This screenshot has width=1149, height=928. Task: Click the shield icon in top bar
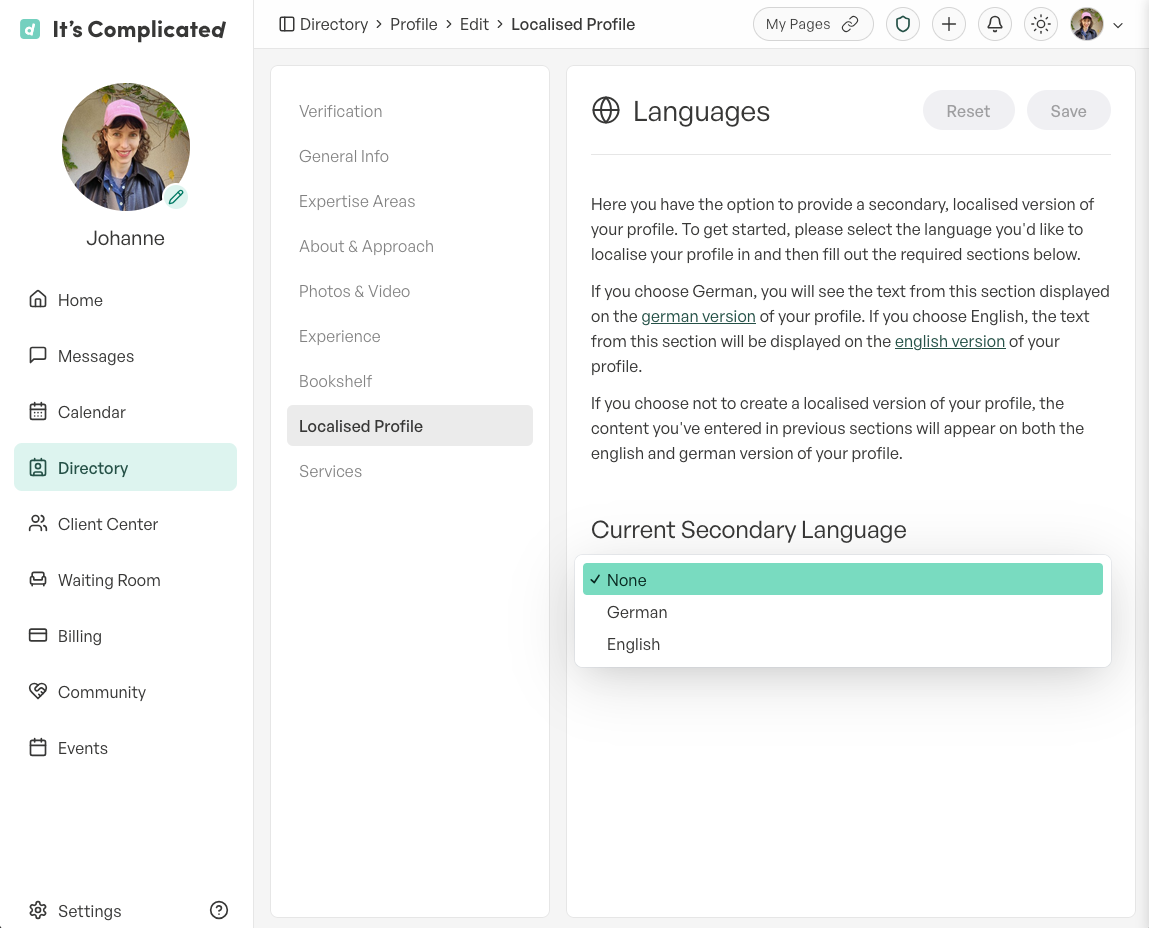point(903,24)
